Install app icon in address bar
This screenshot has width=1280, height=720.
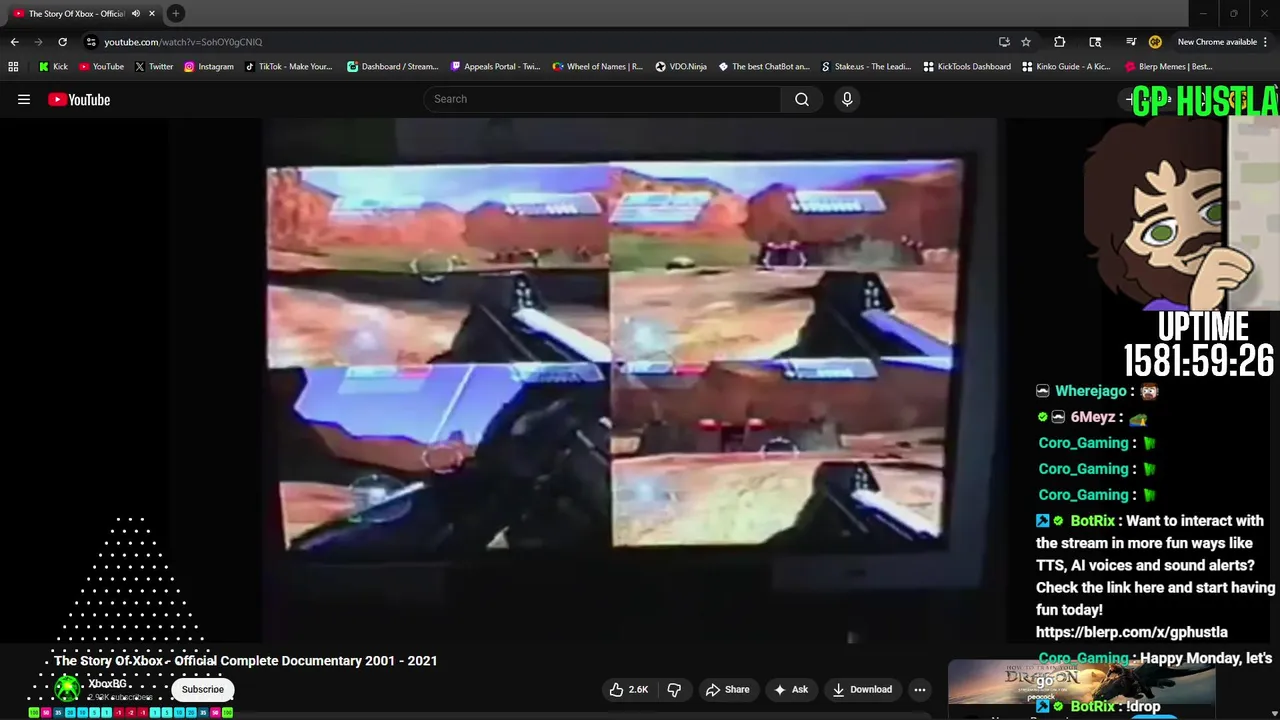[x=1004, y=42]
